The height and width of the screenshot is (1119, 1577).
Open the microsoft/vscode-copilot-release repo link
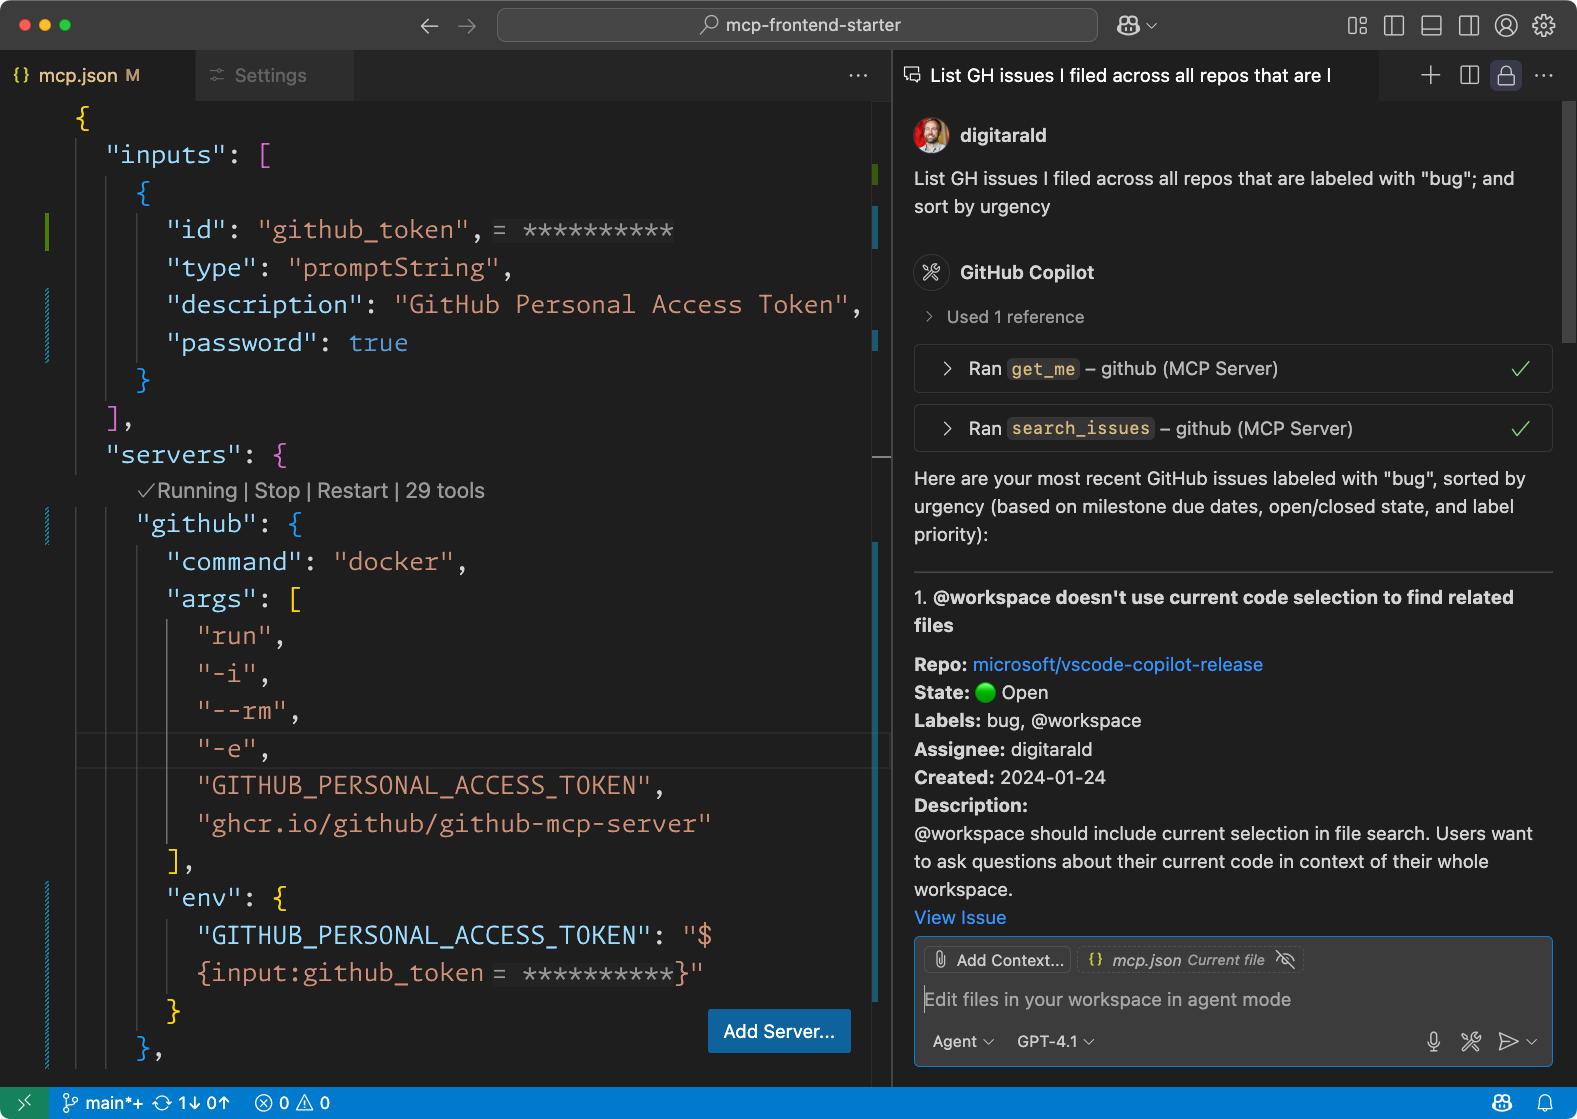[1117, 665]
